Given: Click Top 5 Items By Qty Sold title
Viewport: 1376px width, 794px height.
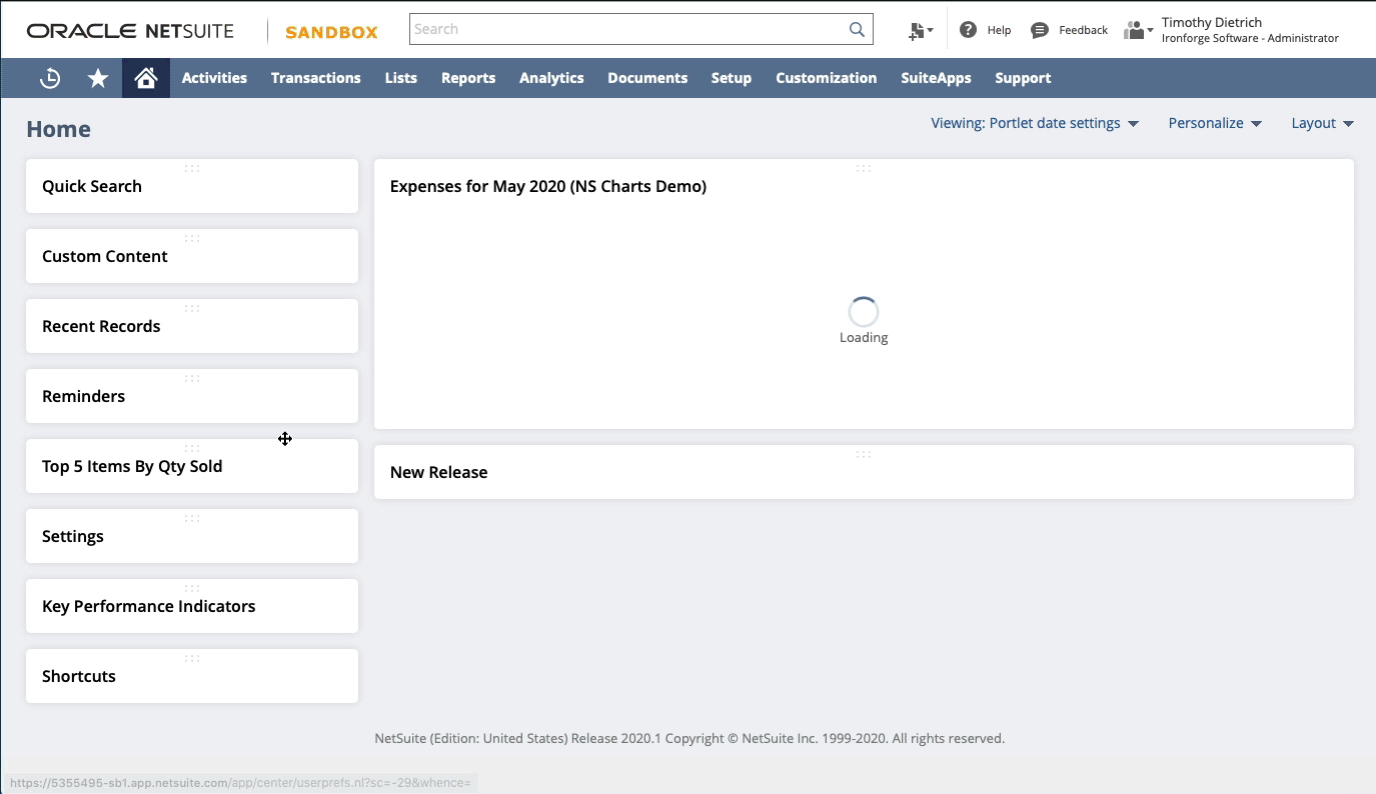Looking at the screenshot, I should [x=132, y=466].
